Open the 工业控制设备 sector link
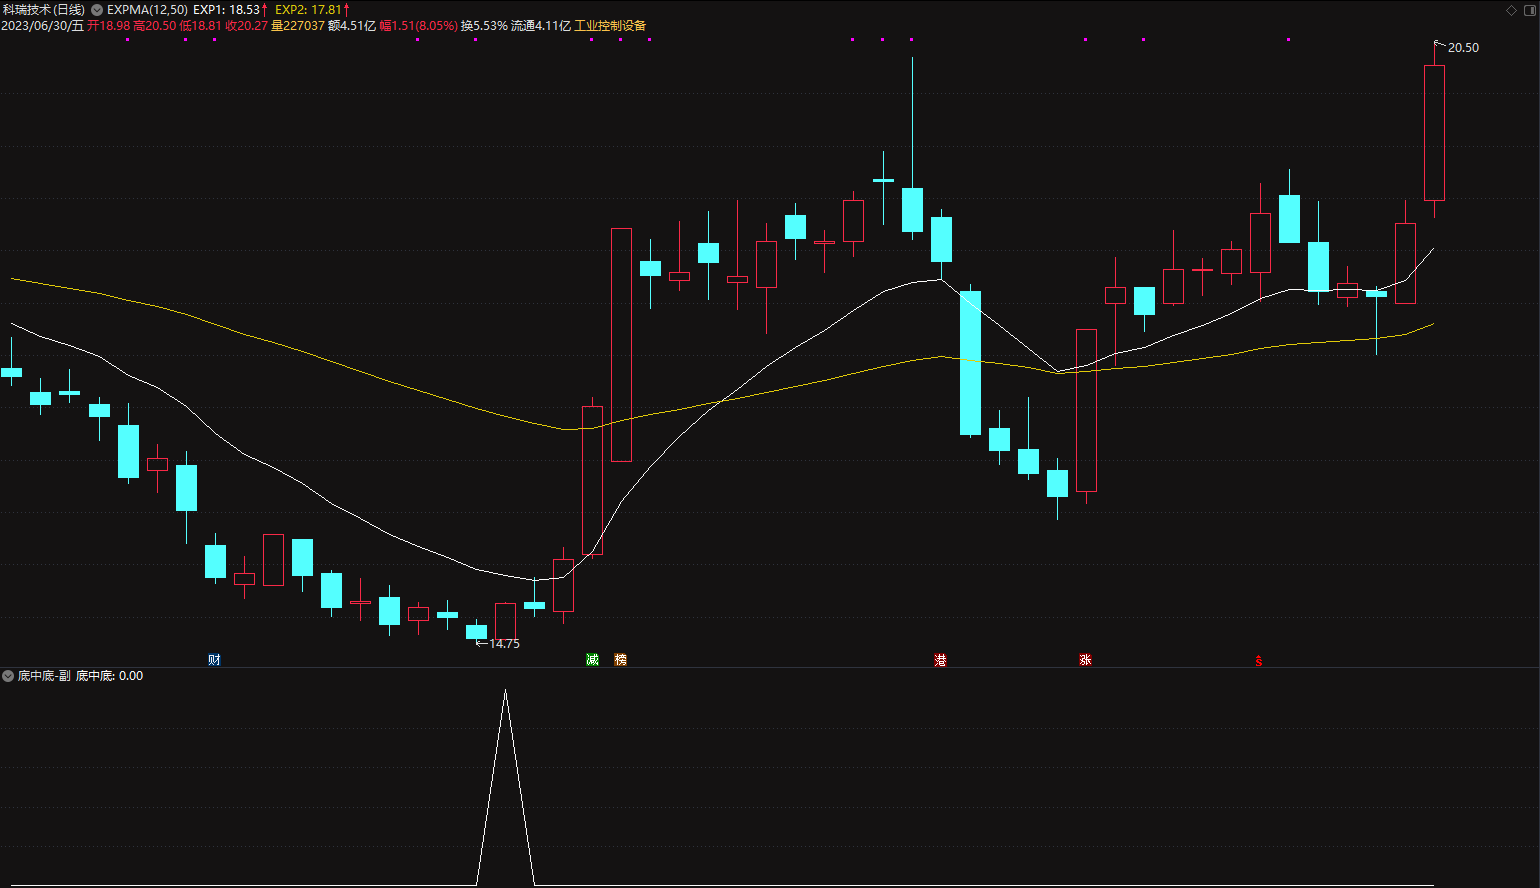1540x888 pixels. [x=610, y=26]
